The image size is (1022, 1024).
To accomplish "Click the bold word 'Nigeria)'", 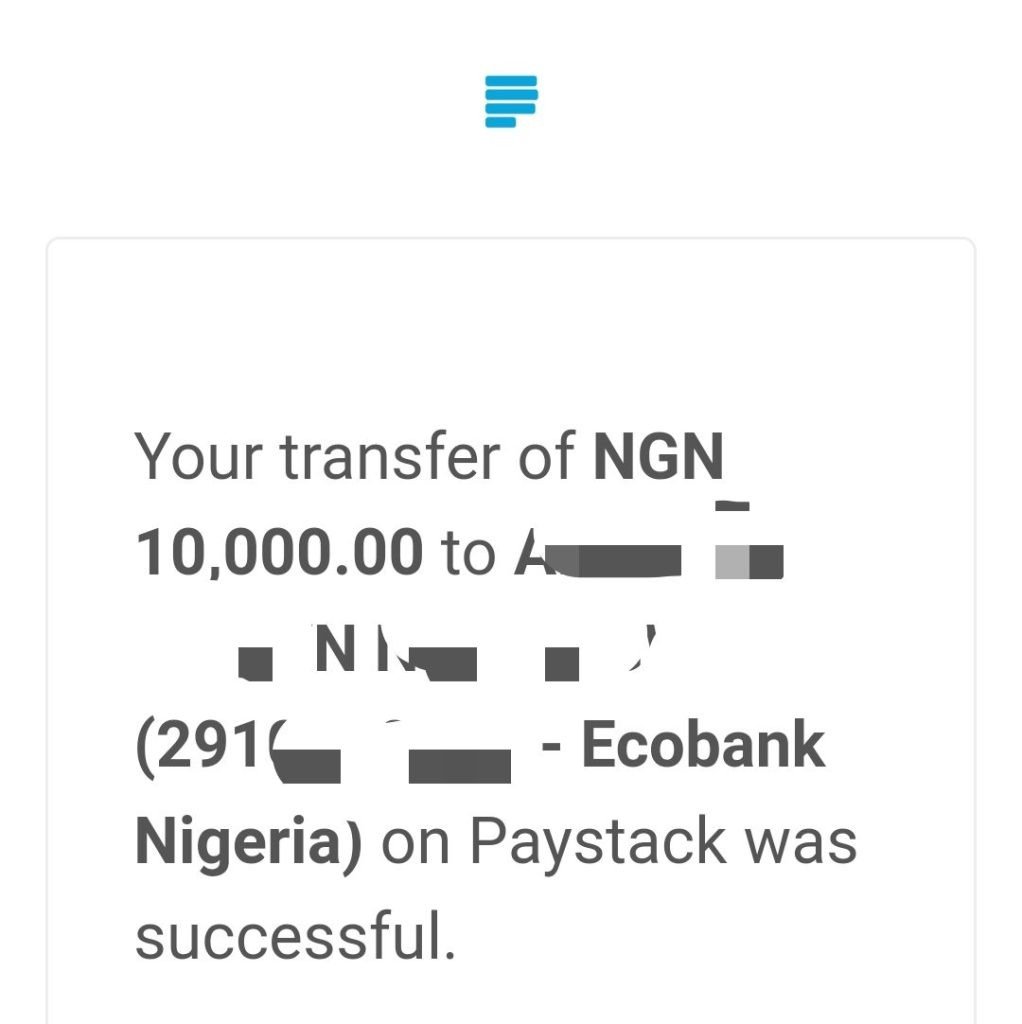I will point(248,842).
